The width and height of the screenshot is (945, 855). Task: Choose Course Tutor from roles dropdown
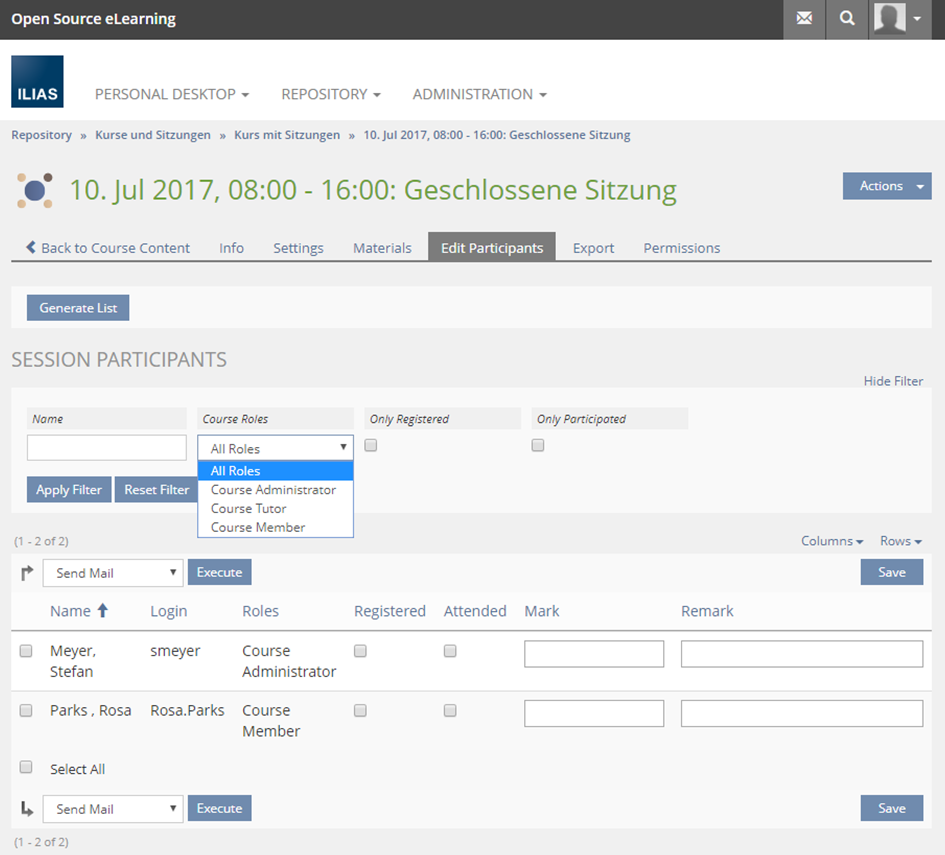pyautogui.click(x=249, y=508)
